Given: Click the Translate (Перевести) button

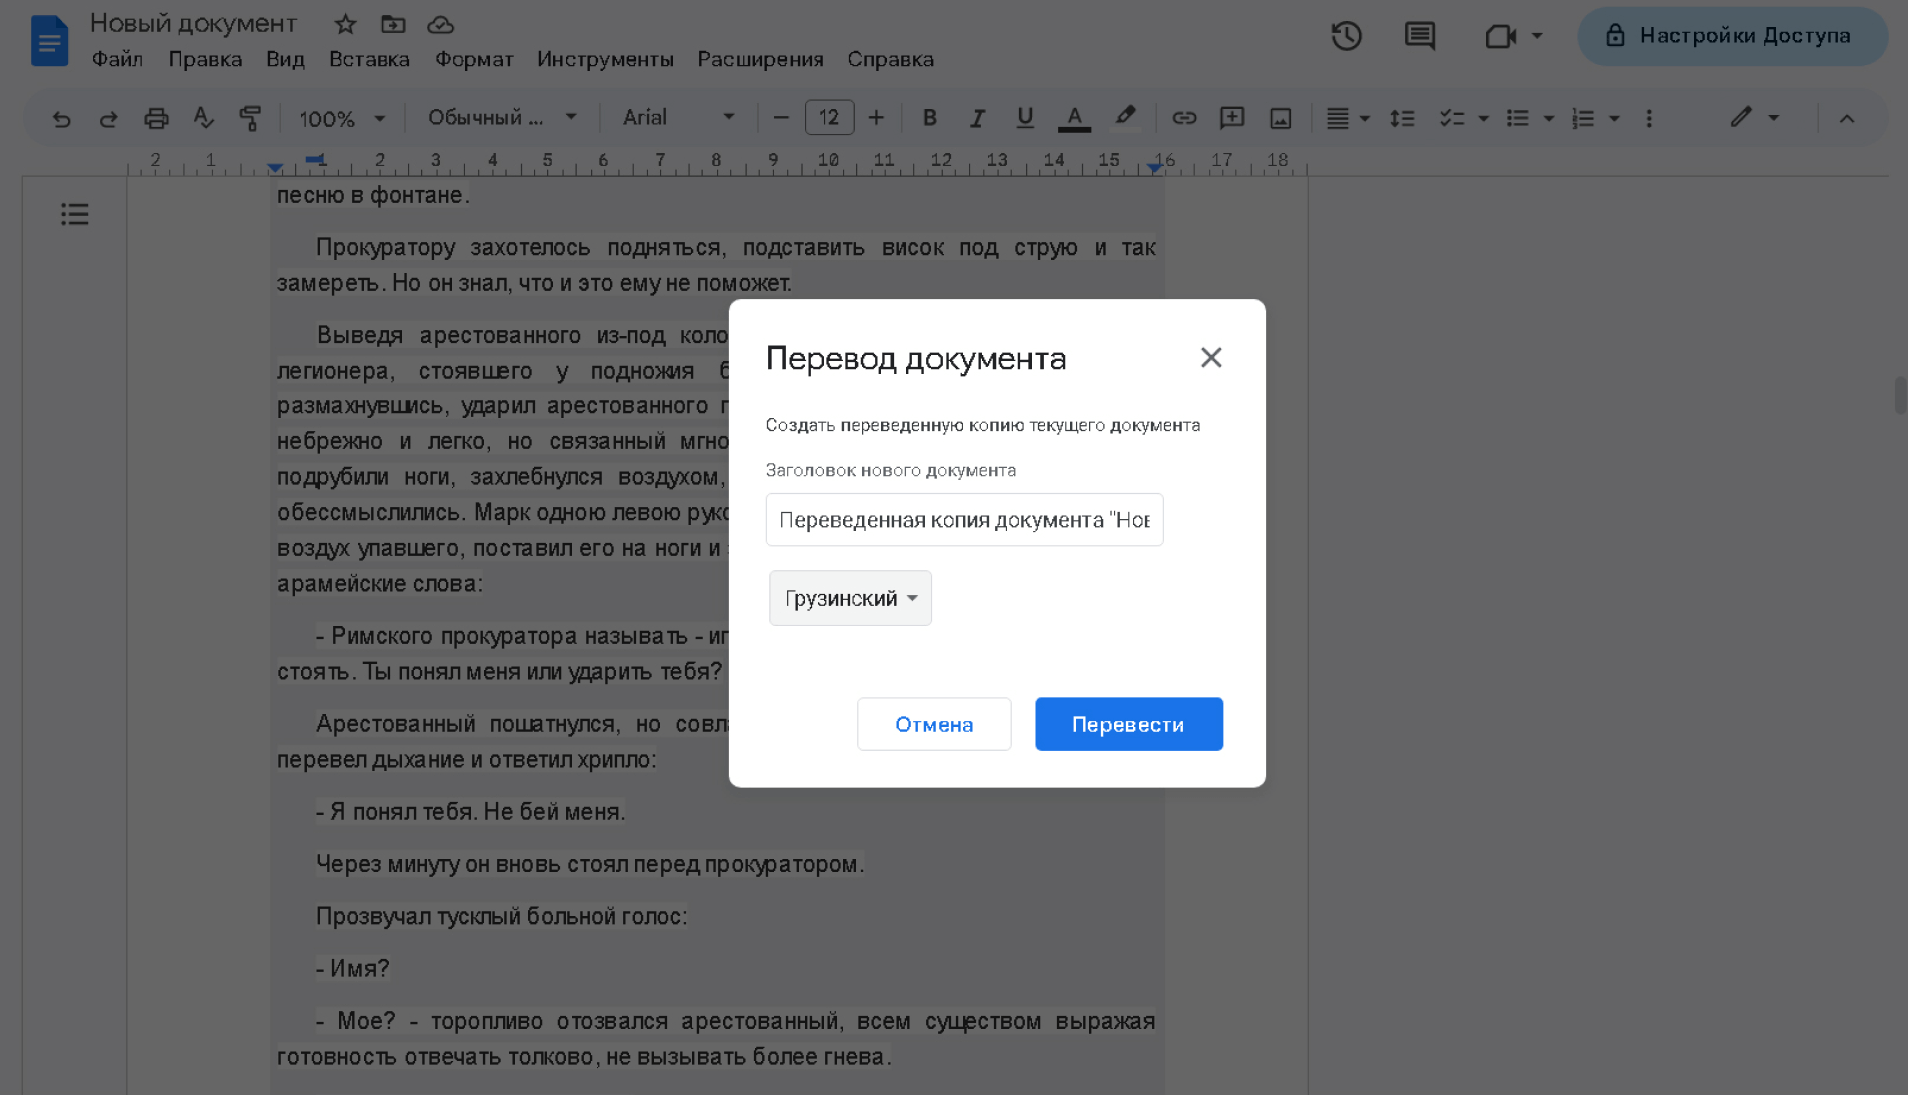Looking at the screenshot, I should (x=1128, y=724).
